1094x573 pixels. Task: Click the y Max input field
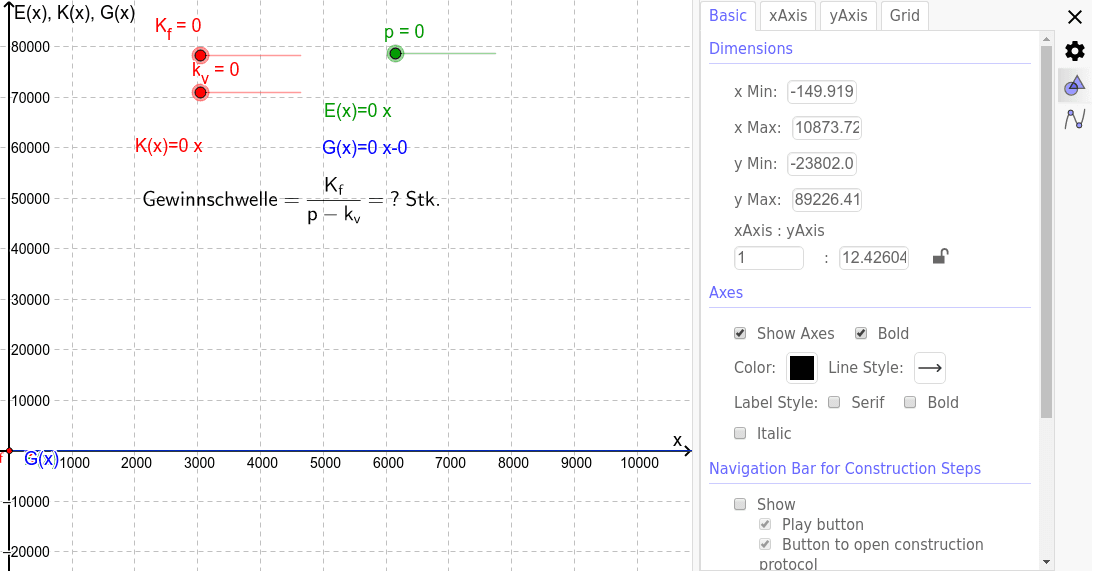point(827,200)
